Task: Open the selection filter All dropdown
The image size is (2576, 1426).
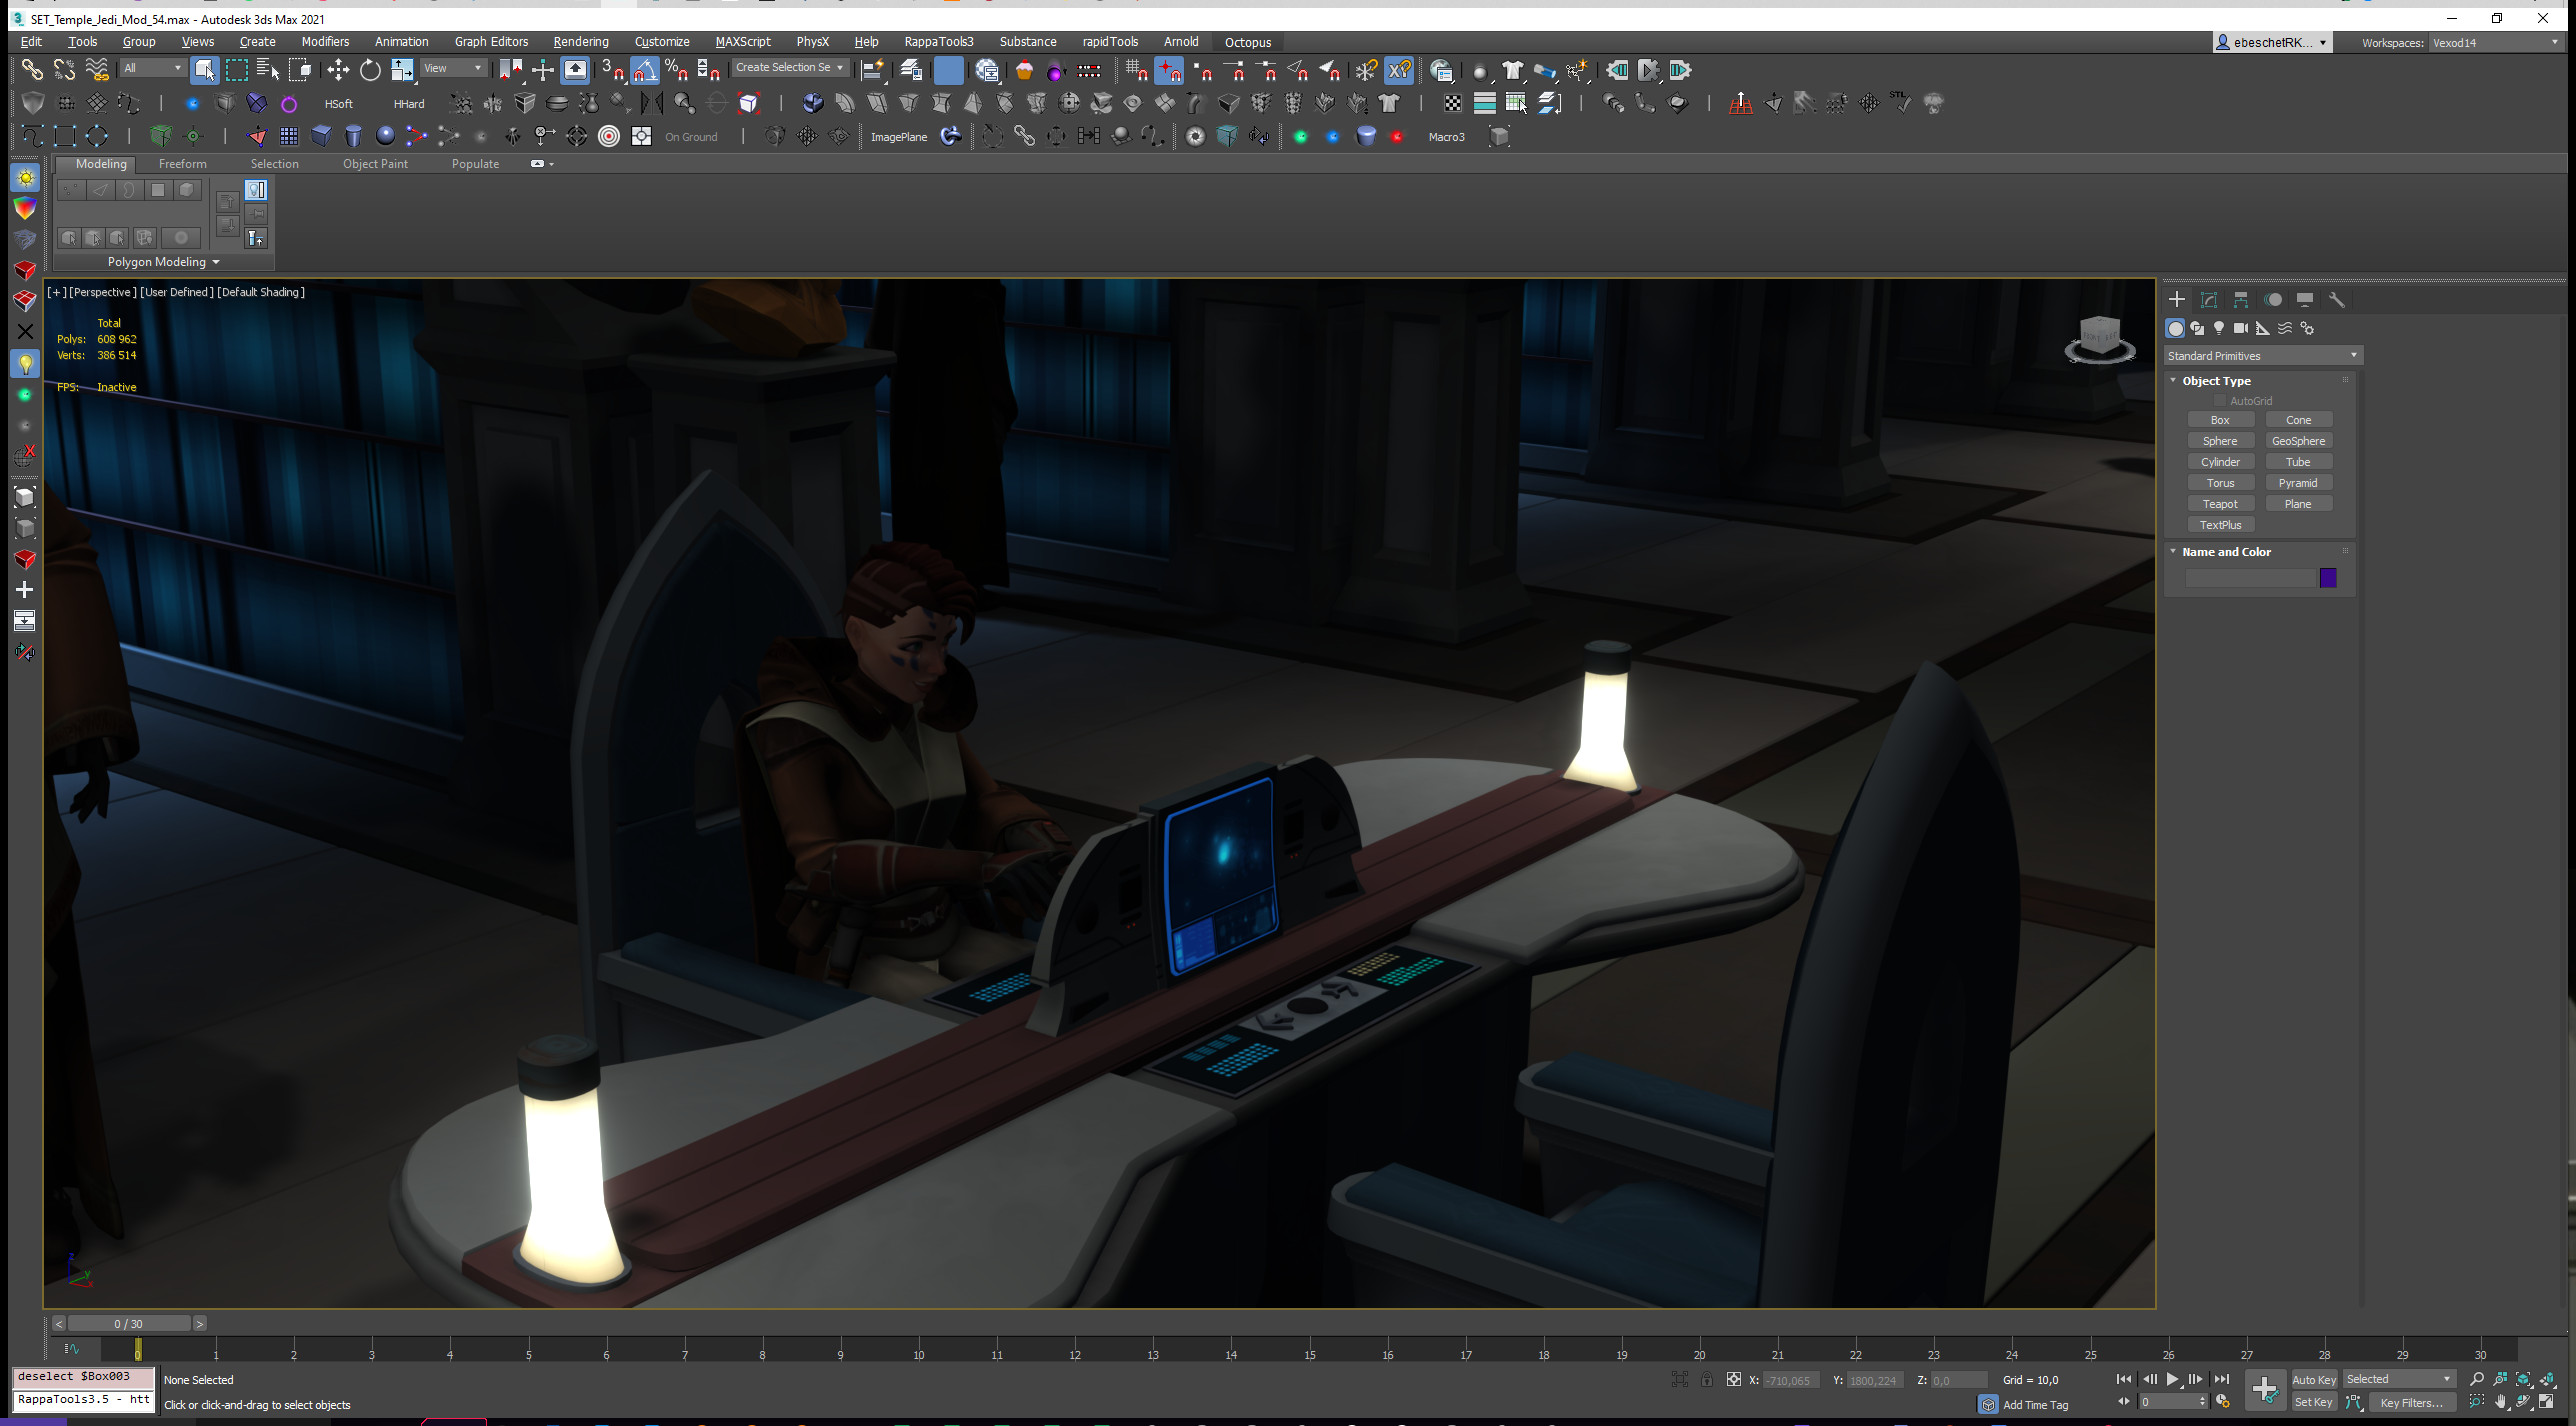Action: coord(152,68)
